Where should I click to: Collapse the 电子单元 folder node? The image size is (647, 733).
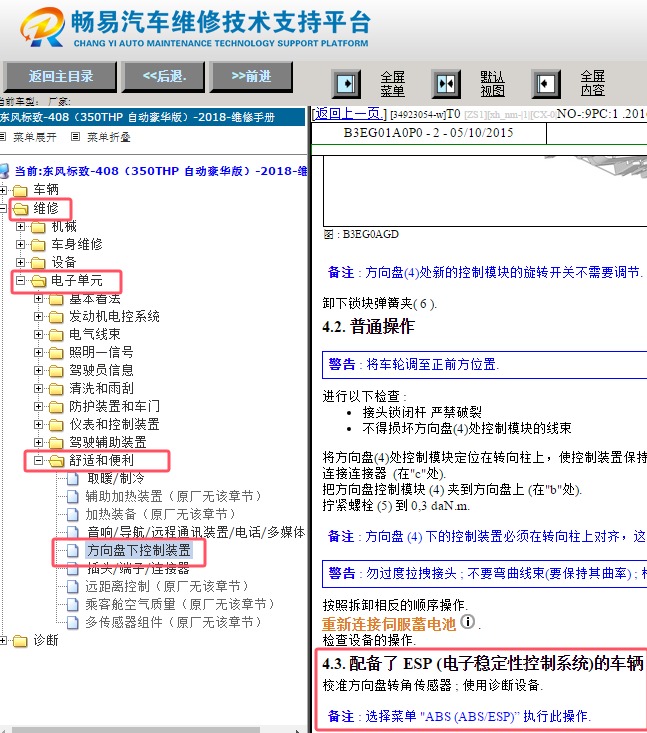[21, 280]
